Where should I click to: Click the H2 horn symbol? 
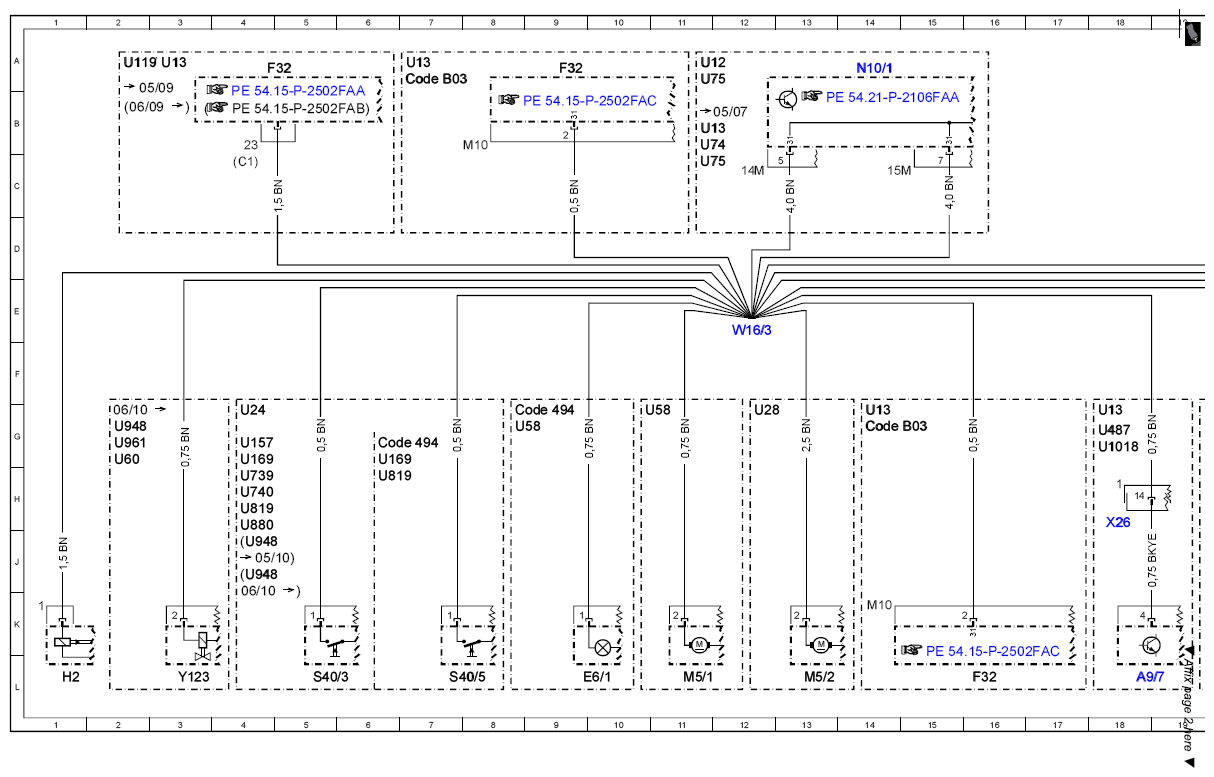point(70,645)
